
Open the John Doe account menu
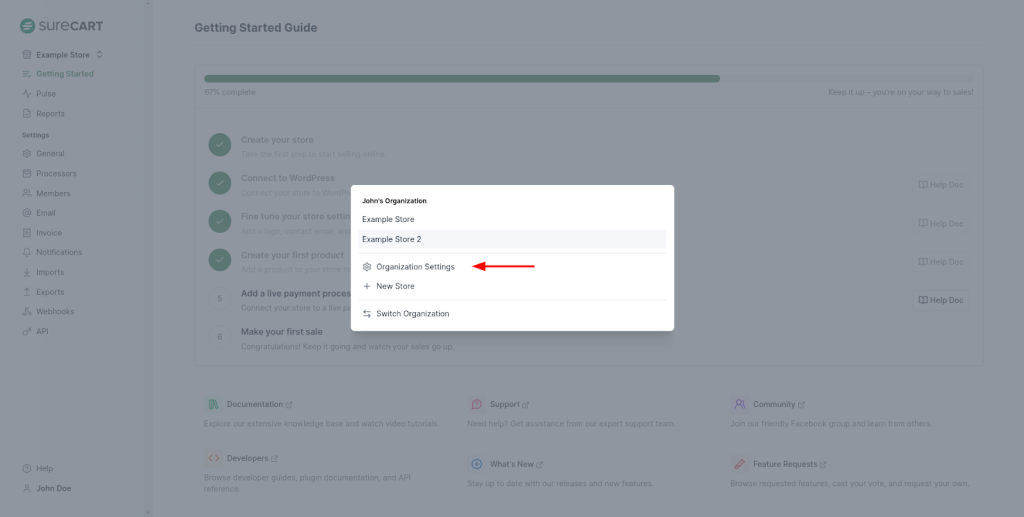tap(54, 488)
